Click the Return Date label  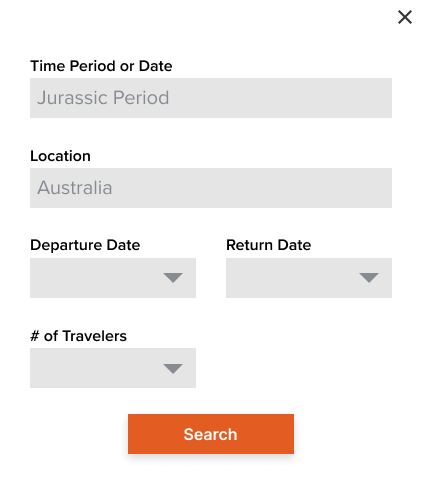tap(269, 245)
